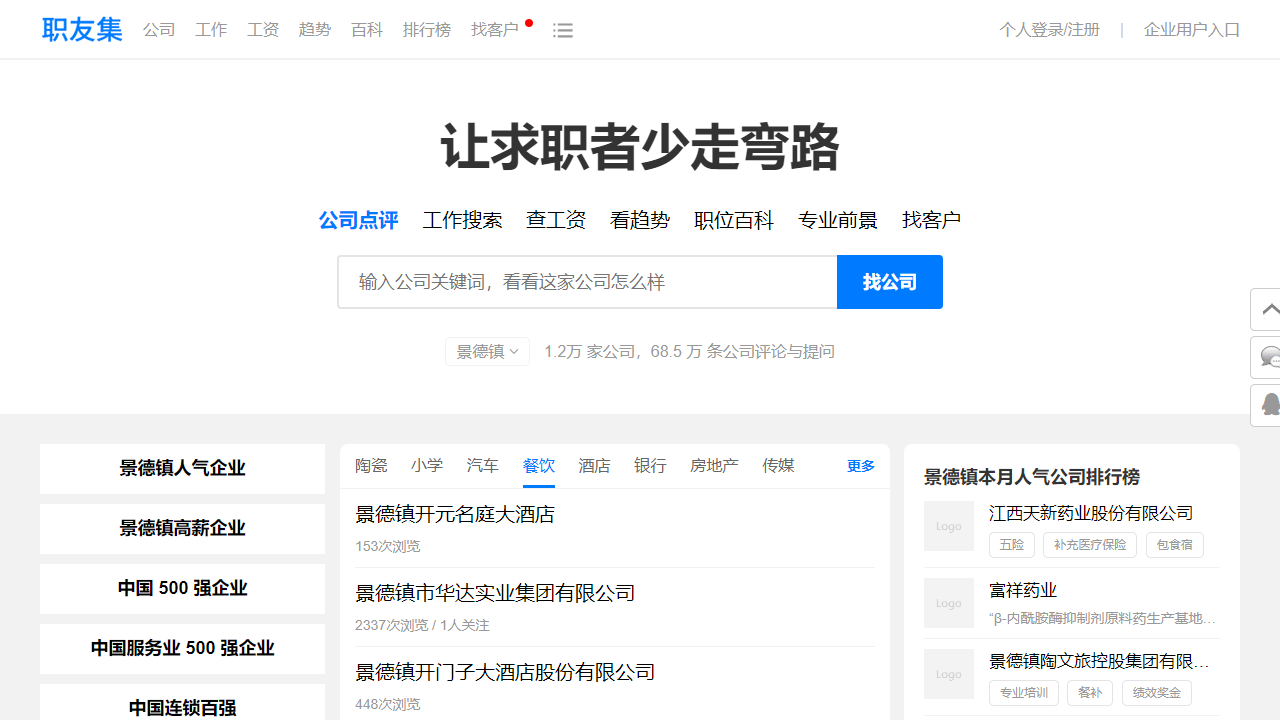The height and width of the screenshot is (720, 1280).
Task: Open 排行榜 in top navigation
Action: [x=427, y=30]
